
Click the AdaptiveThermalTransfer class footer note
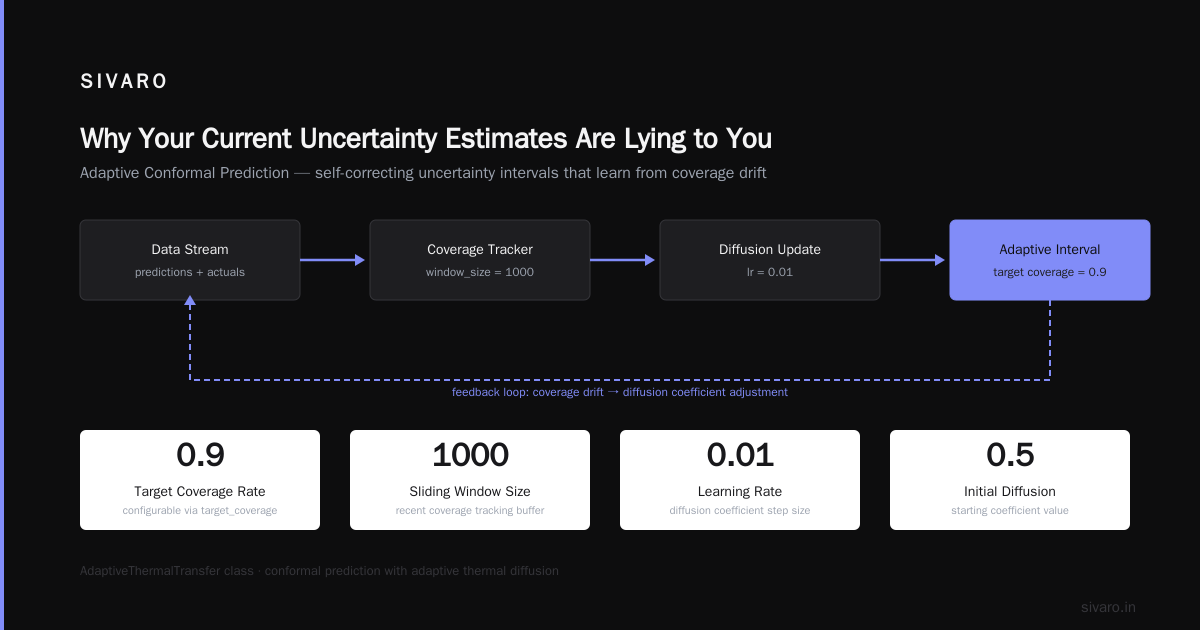pos(319,571)
